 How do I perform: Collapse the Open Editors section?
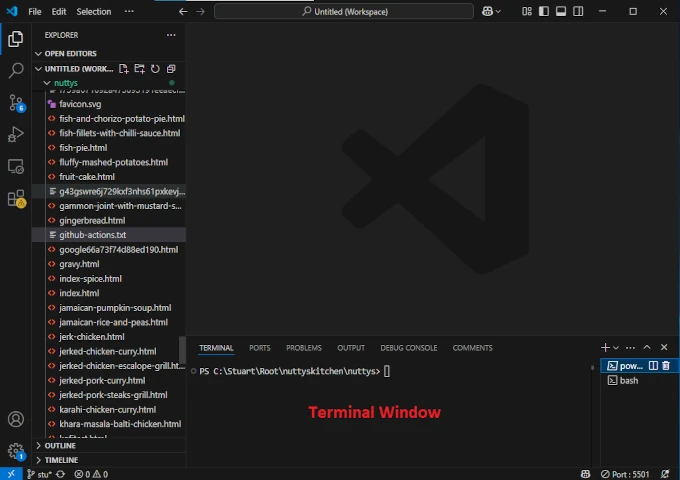(39, 54)
